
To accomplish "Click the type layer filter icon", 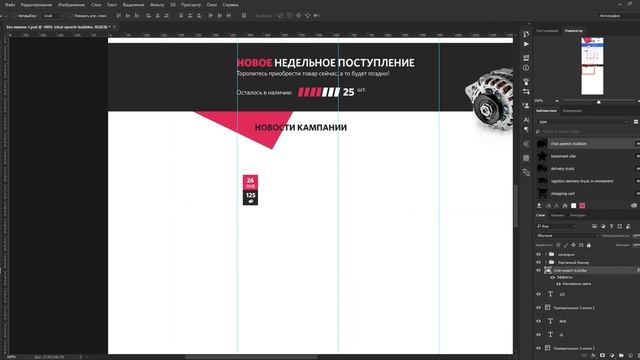I will tap(611, 226).
